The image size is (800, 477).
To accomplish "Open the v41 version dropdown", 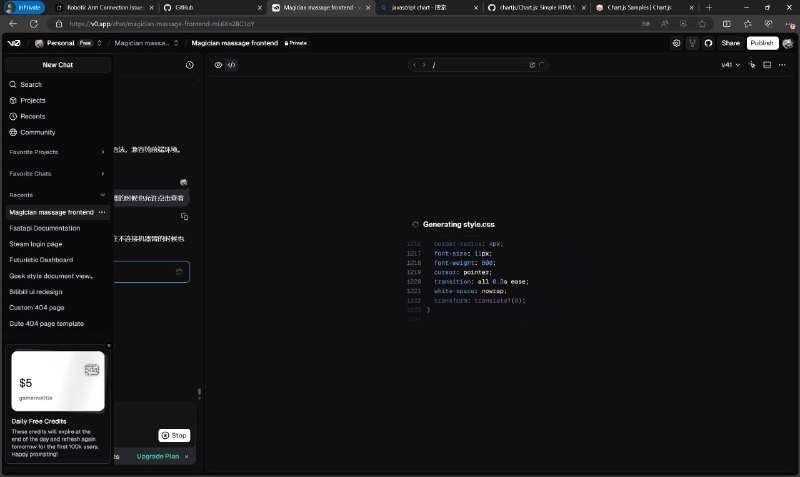I will 728,65.
